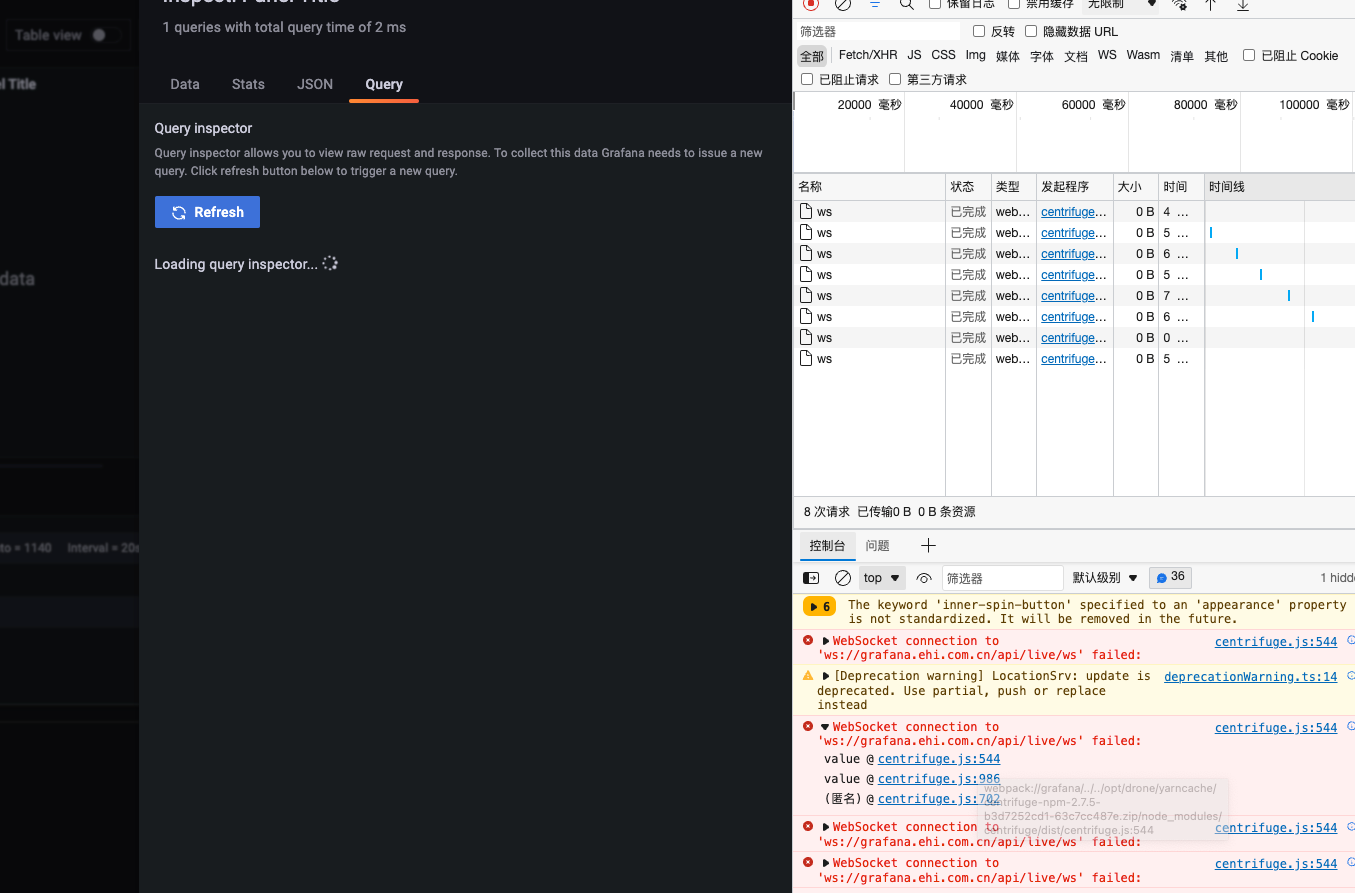The width and height of the screenshot is (1355, 893).
Task: Open the console sidebar icon
Action: [810, 577]
